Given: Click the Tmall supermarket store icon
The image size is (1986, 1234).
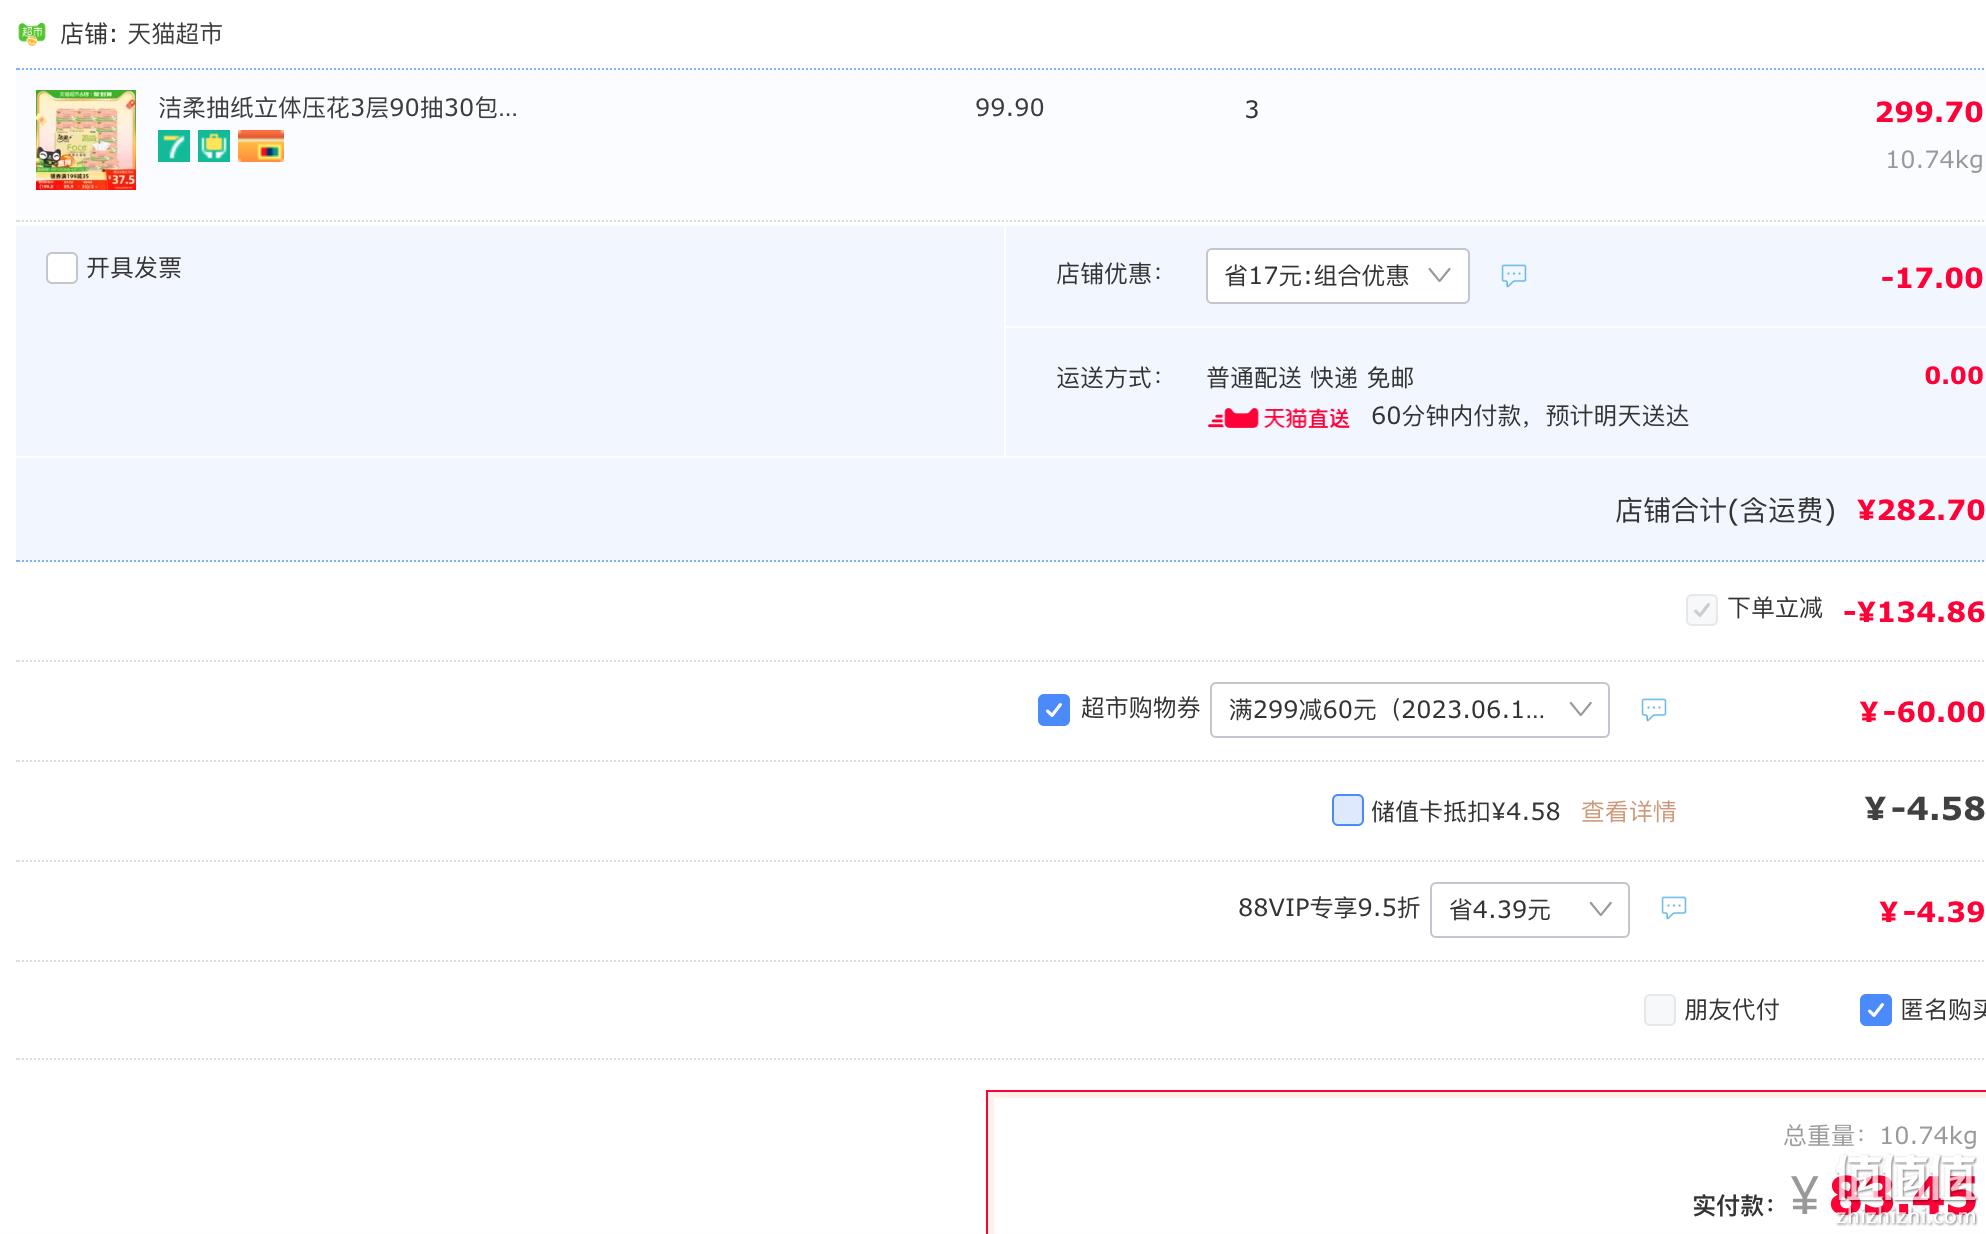Looking at the screenshot, I should click(32, 33).
